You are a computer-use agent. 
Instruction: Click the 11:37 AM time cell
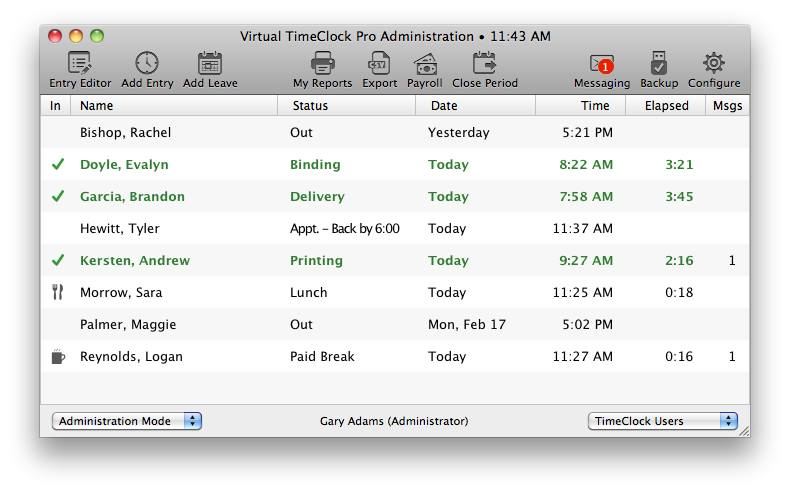coord(582,229)
